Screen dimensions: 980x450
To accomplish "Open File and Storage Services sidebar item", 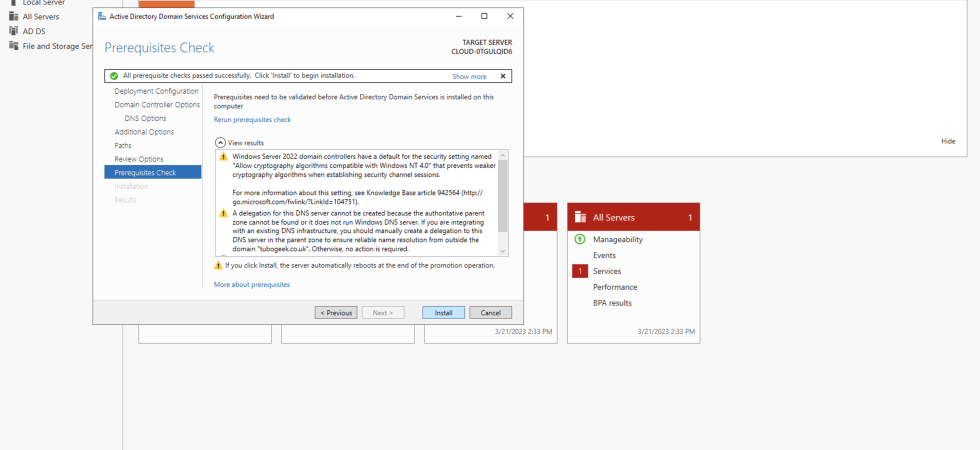I will pos(58,46).
